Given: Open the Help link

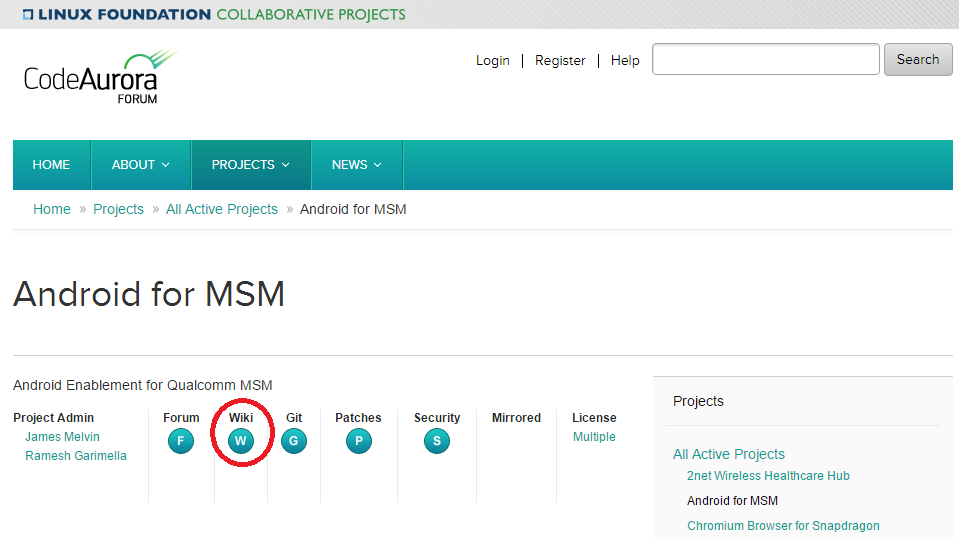Looking at the screenshot, I should tap(625, 61).
